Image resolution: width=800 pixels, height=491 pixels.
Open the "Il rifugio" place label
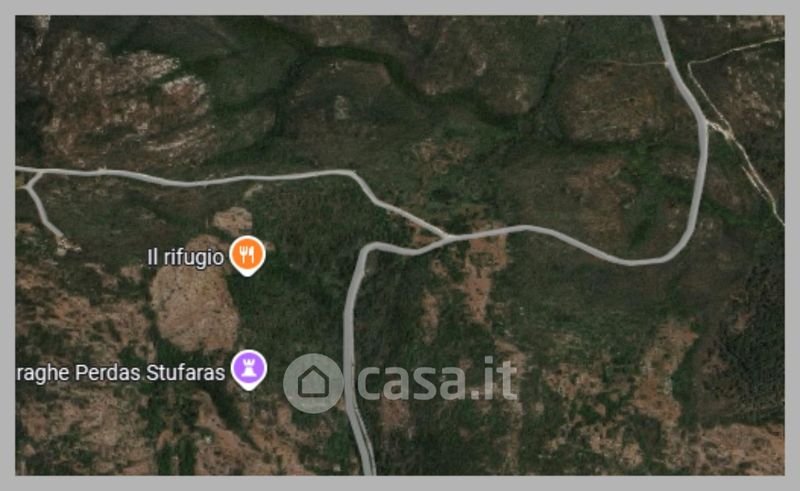click(x=185, y=257)
